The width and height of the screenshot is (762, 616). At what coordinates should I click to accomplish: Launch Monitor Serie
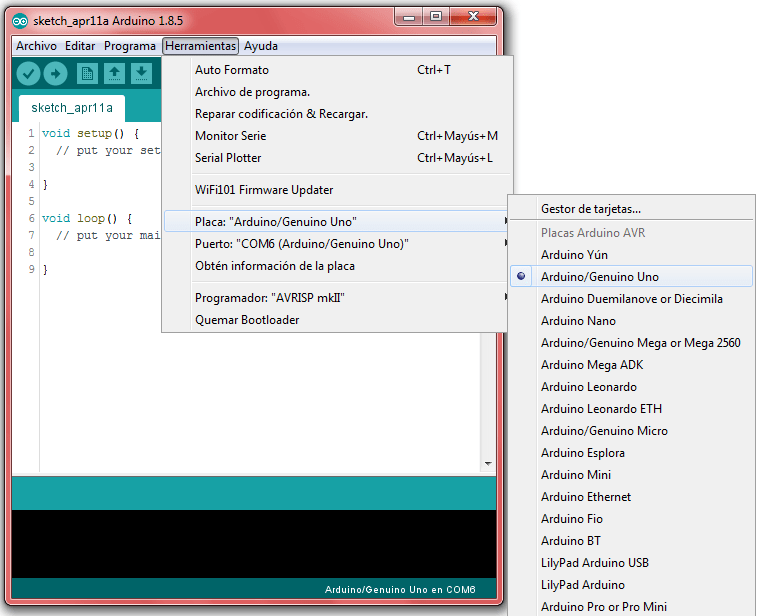(230, 136)
